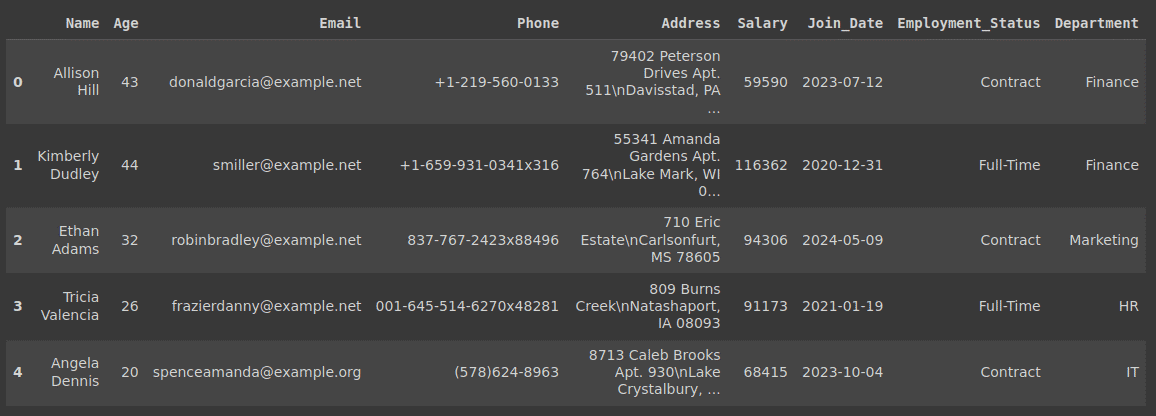Click the smiller@example.net email cell
This screenshot has width=1156, height=416.
click(x=287, y=165)
